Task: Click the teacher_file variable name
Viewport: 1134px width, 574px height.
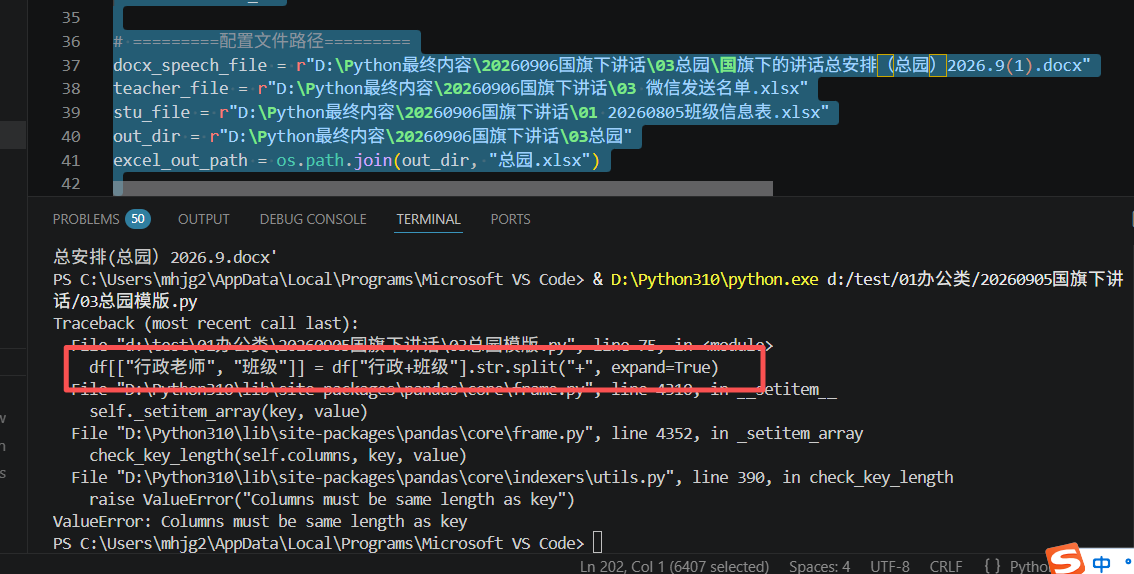Action: coord(171,88)
